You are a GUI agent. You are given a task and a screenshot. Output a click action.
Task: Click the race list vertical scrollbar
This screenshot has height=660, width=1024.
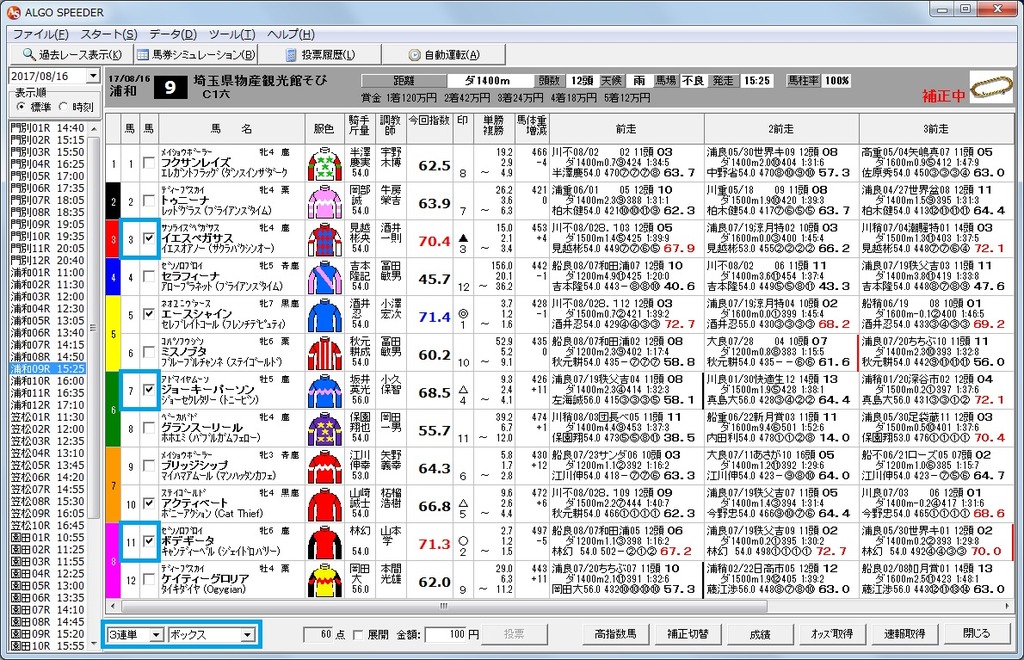click(93, 386)
